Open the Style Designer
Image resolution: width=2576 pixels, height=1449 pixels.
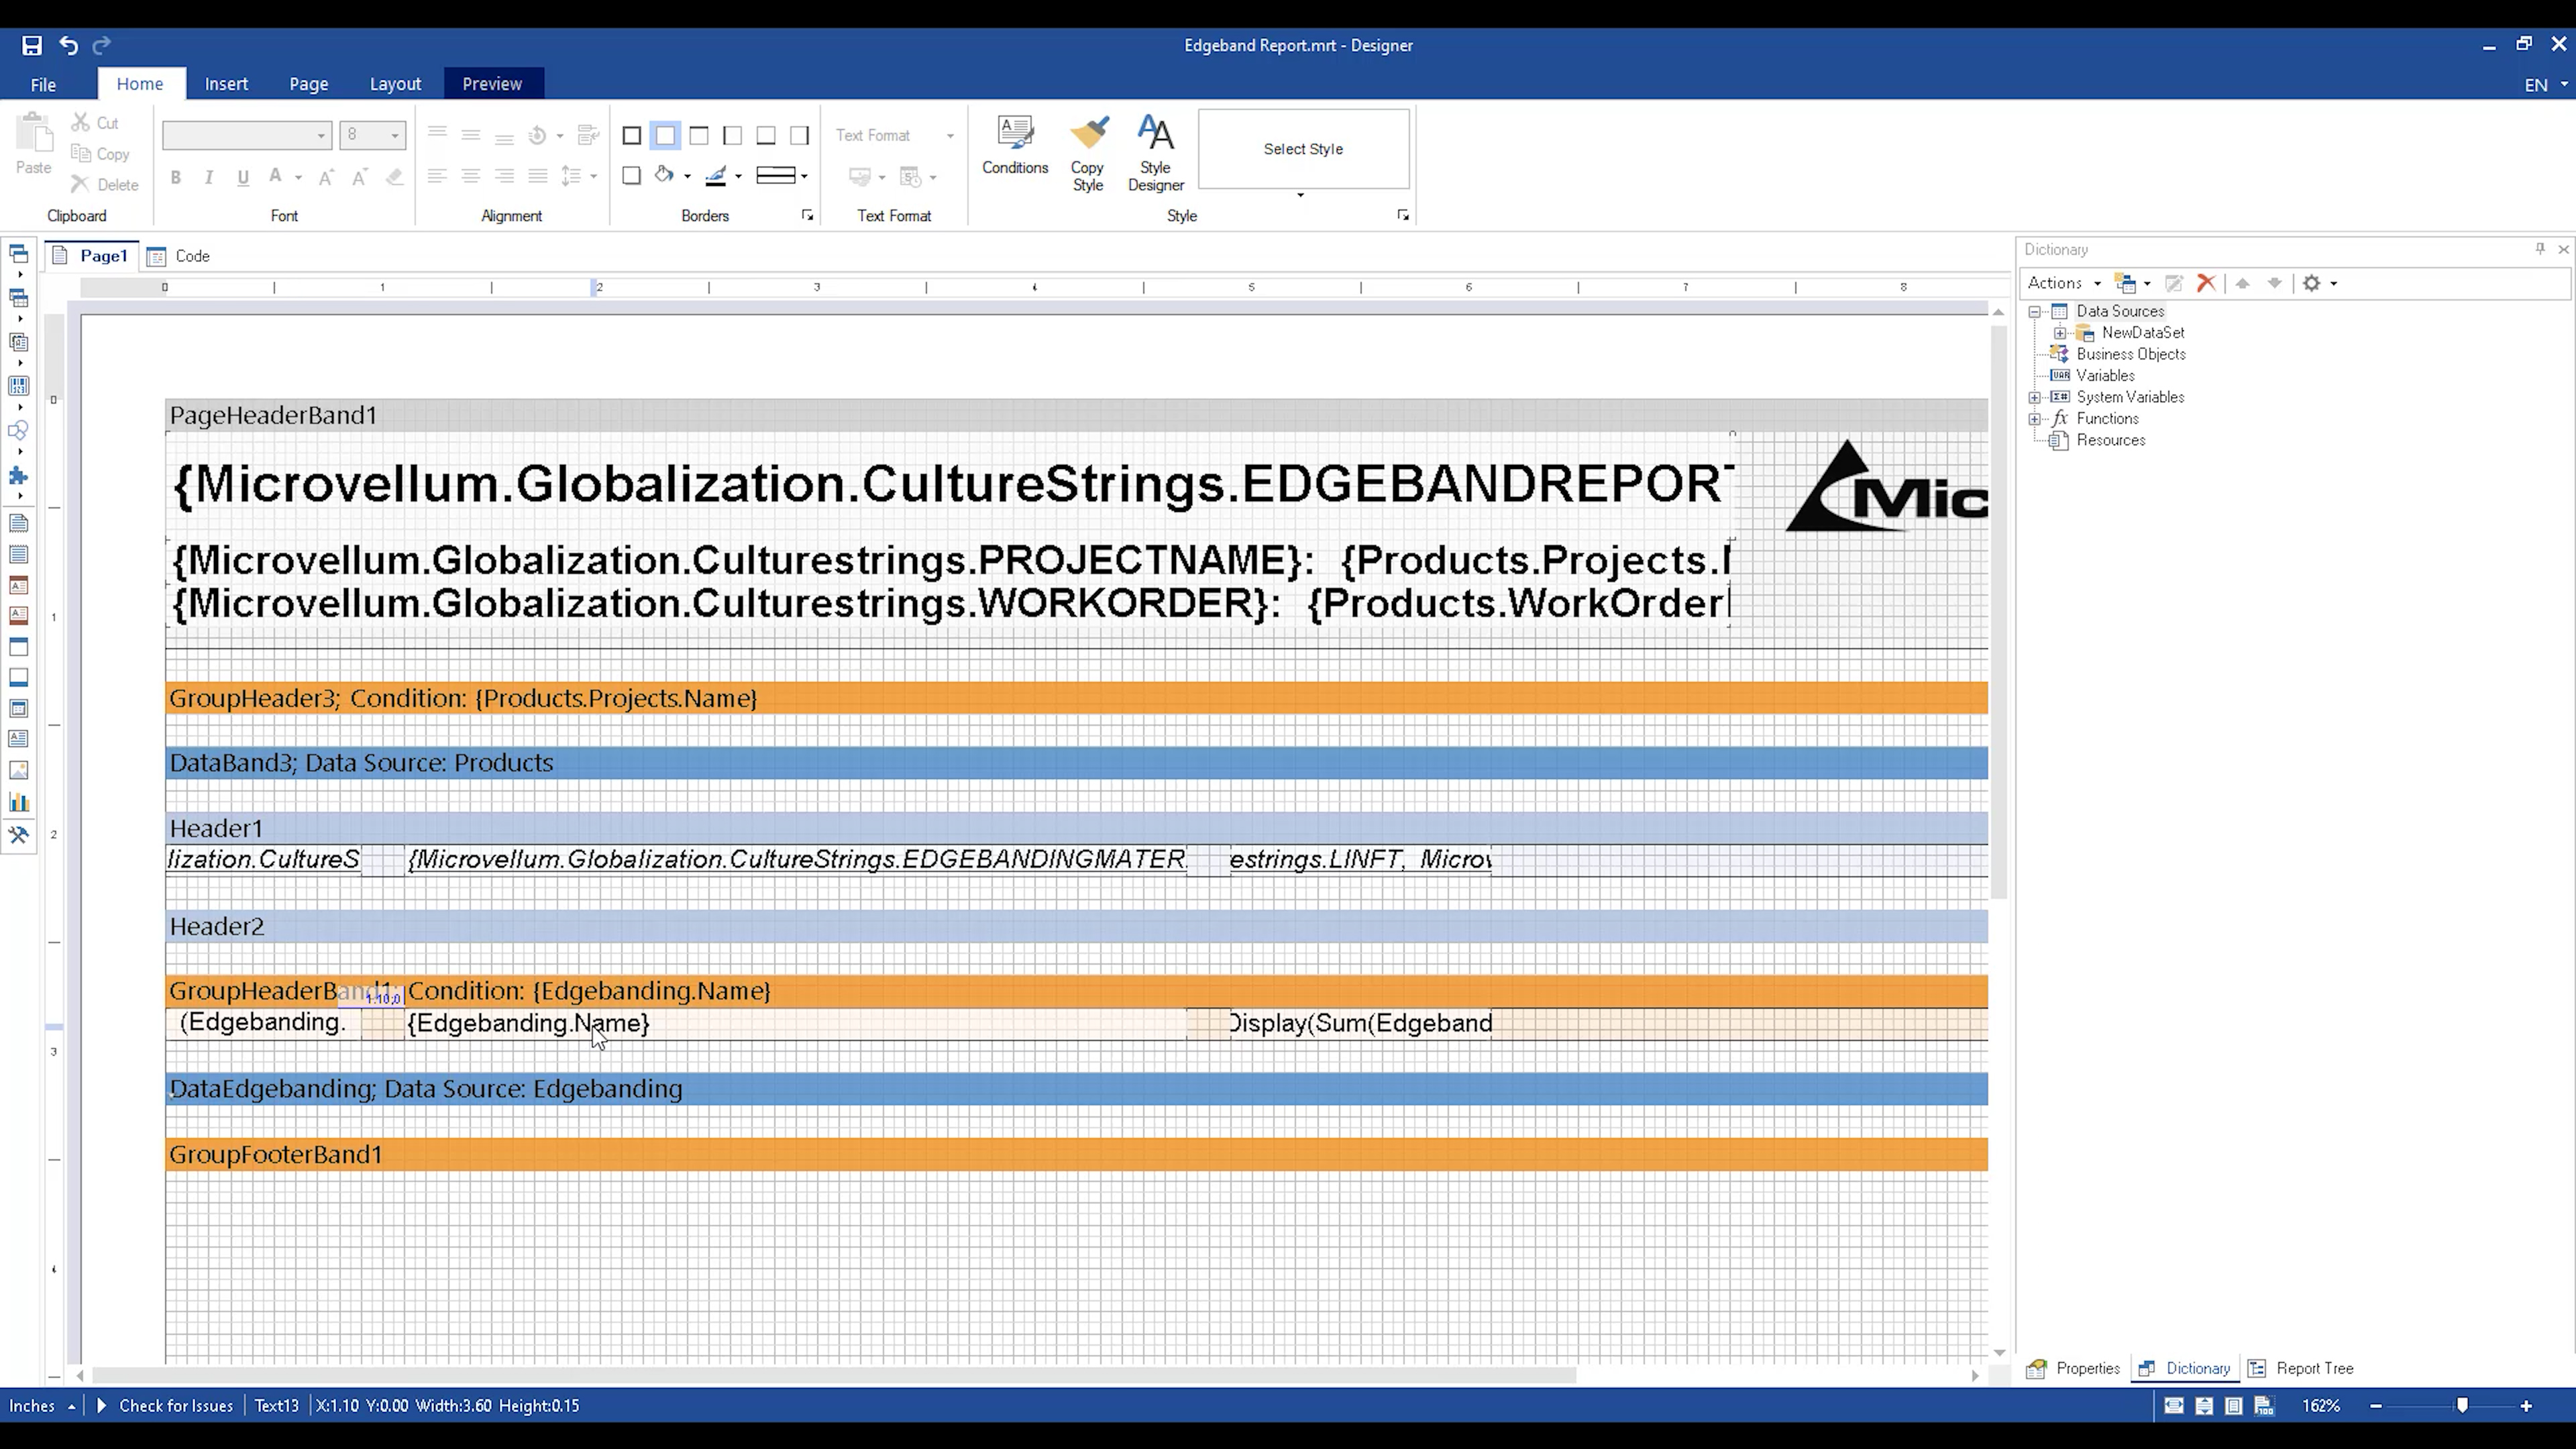[1155, 150]
